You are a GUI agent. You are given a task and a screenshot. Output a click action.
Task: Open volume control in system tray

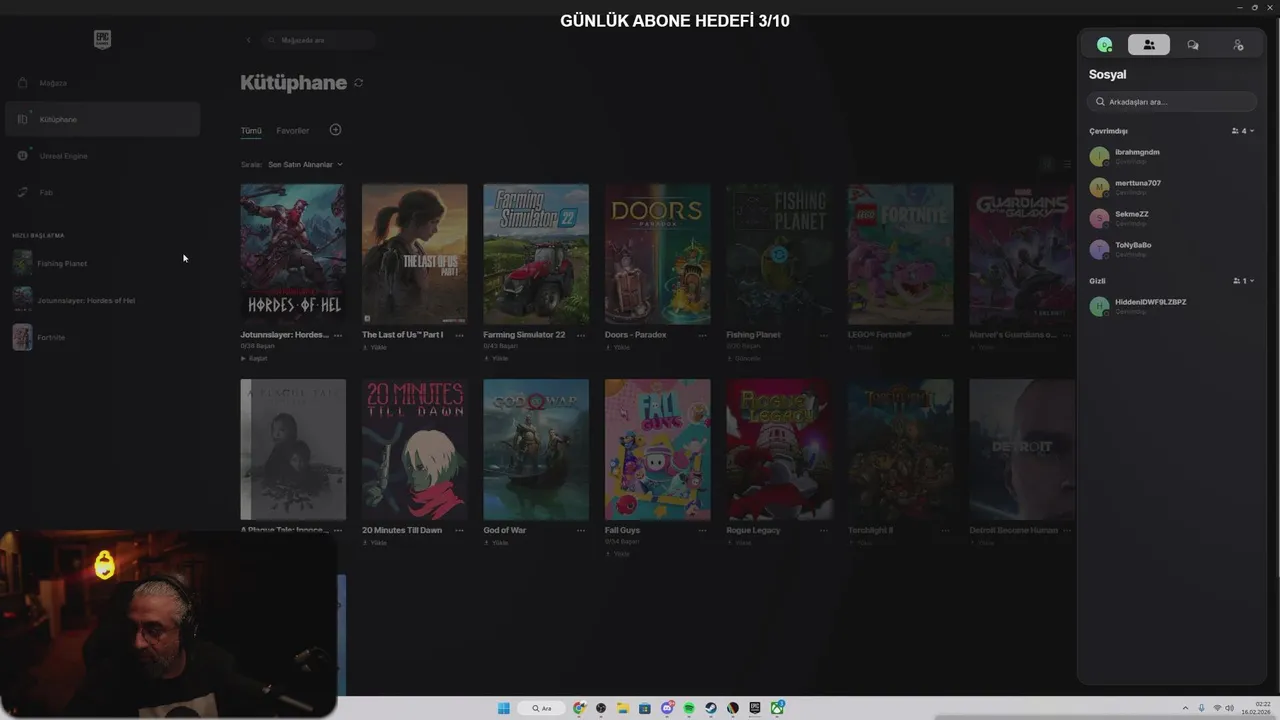coord(1229,708)
